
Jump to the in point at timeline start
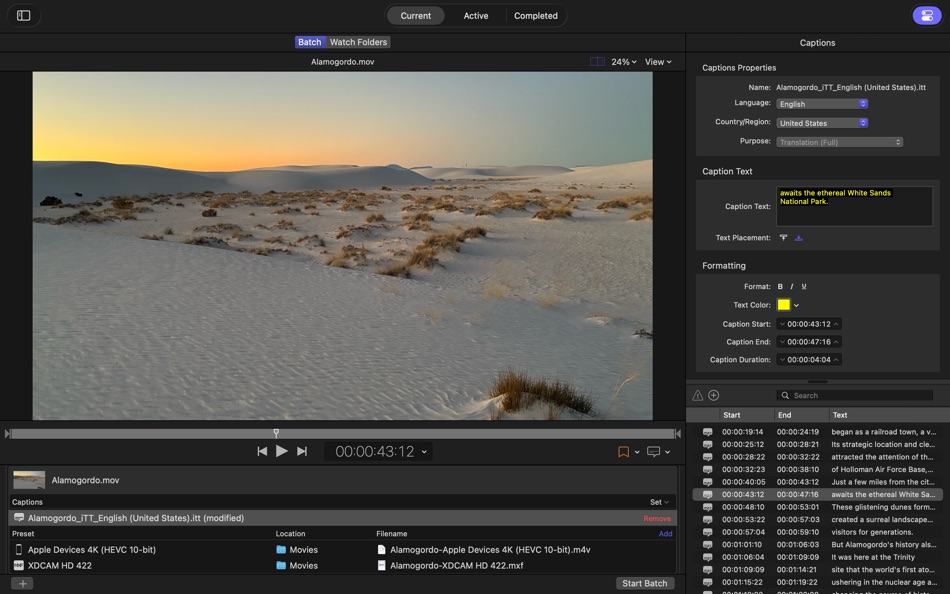click(7, 434)
